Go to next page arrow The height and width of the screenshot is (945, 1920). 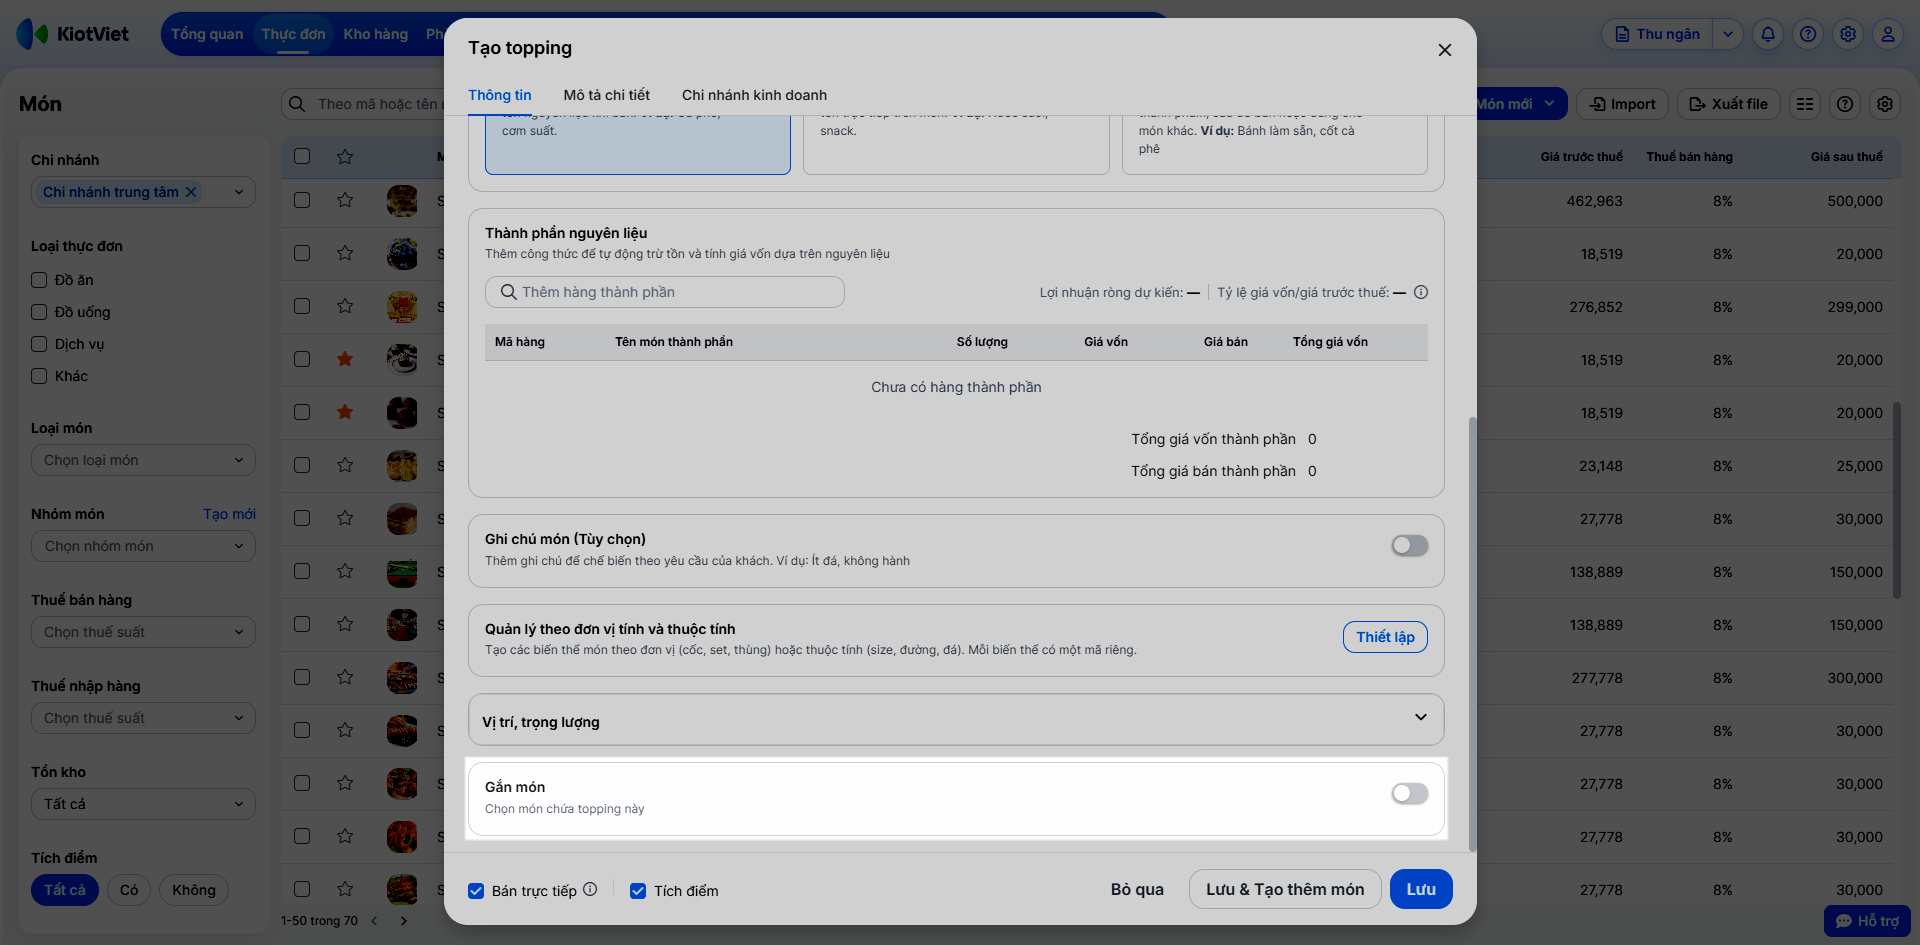404,921
